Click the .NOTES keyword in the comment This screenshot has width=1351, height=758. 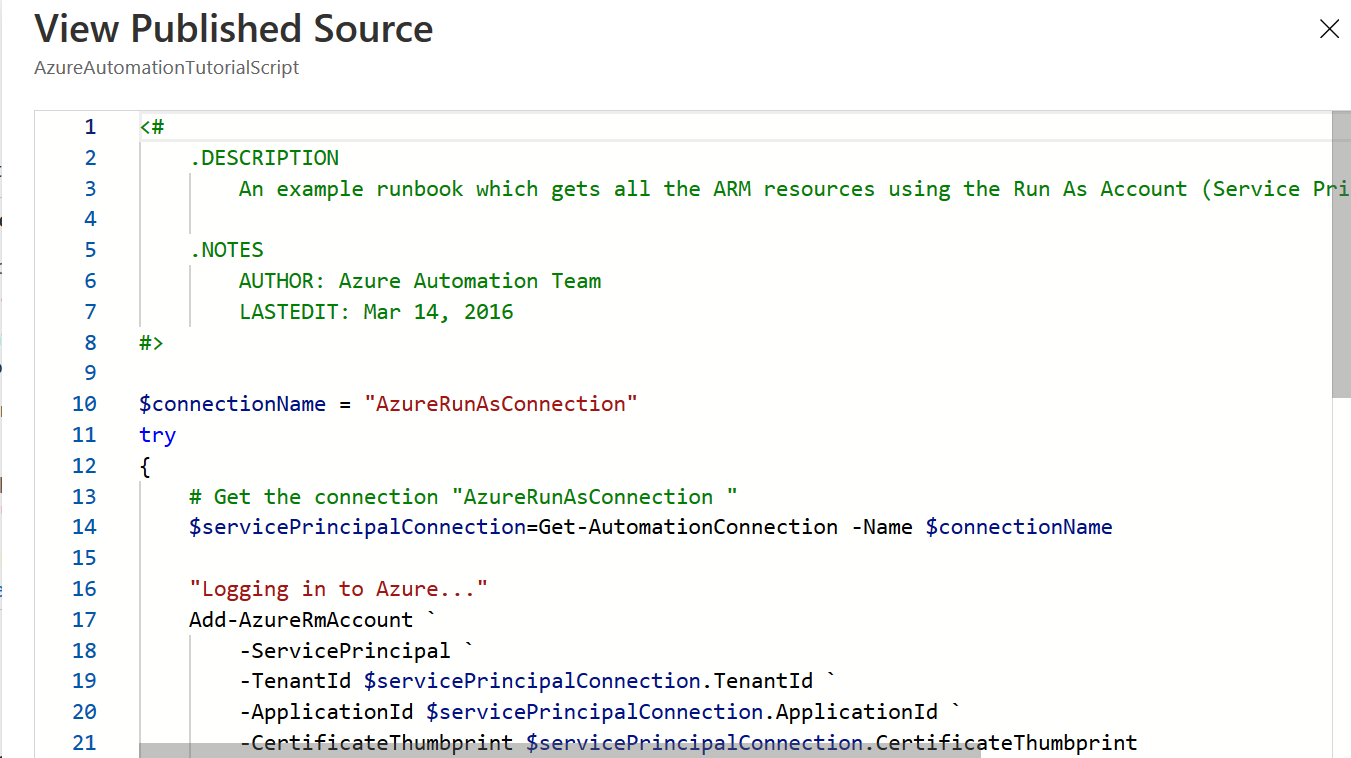click(x=226, y=250)
